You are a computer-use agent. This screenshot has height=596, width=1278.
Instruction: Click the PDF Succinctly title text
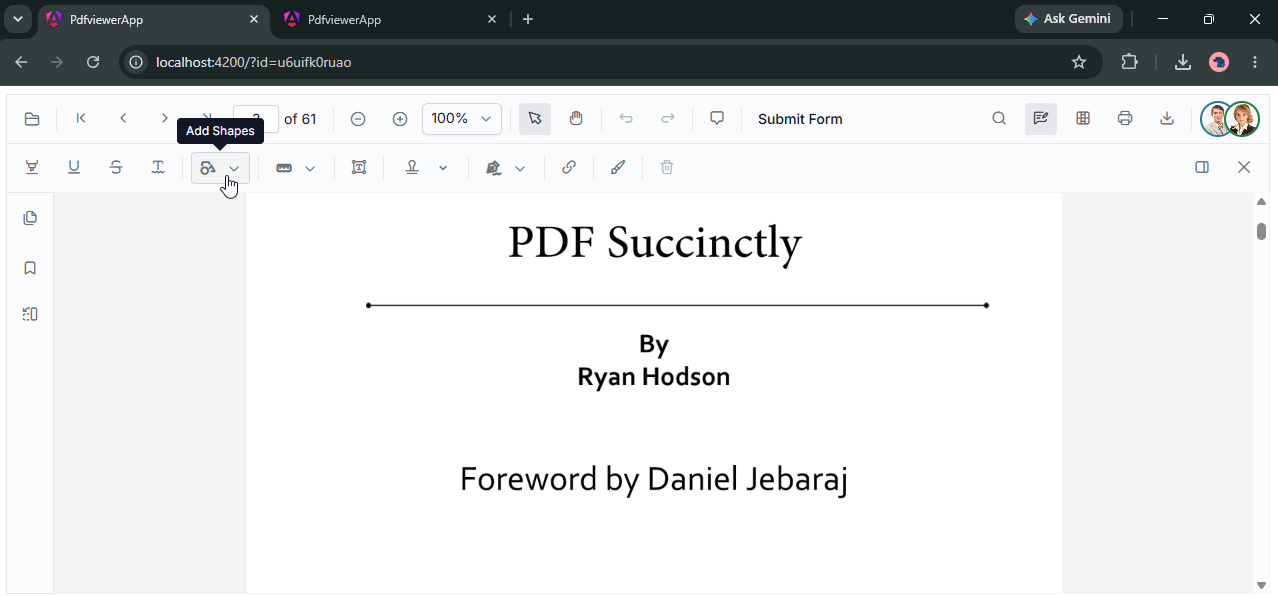tap(655, 243)
